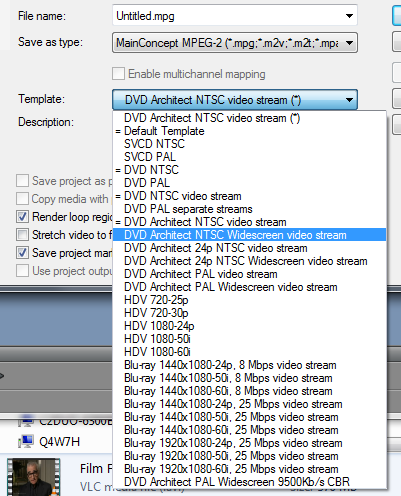Expand the File name dropdown arrow

click(349, 16)
